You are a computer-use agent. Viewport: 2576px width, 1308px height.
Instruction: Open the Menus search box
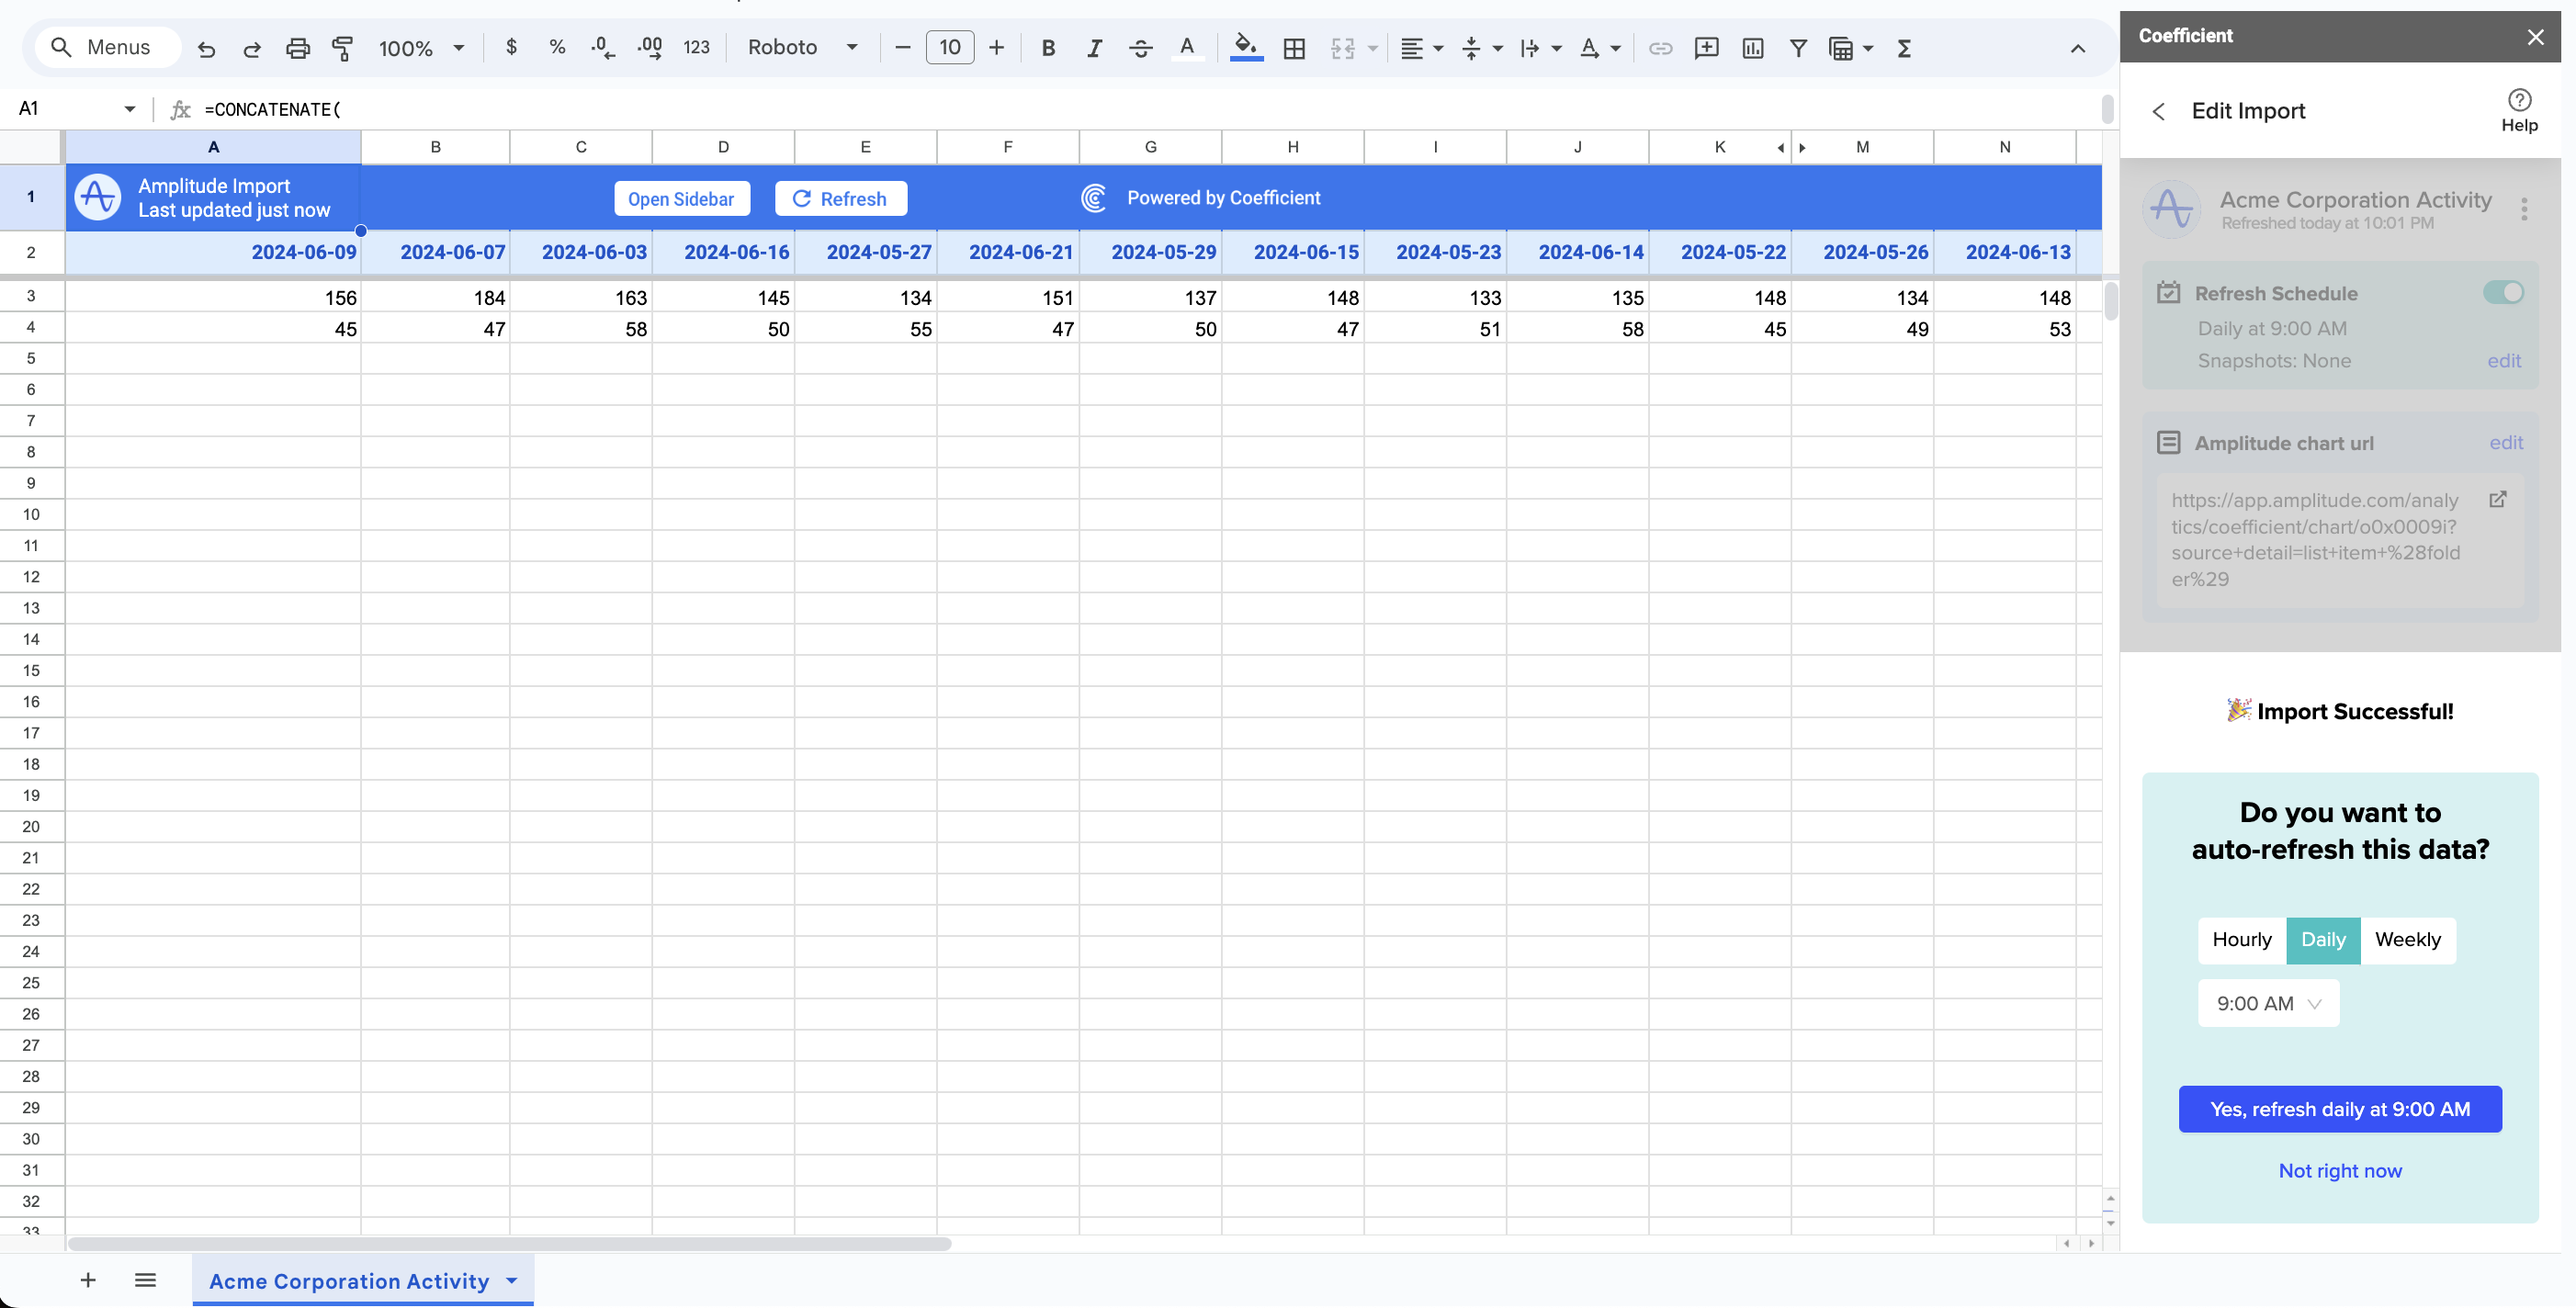point(106,47)
